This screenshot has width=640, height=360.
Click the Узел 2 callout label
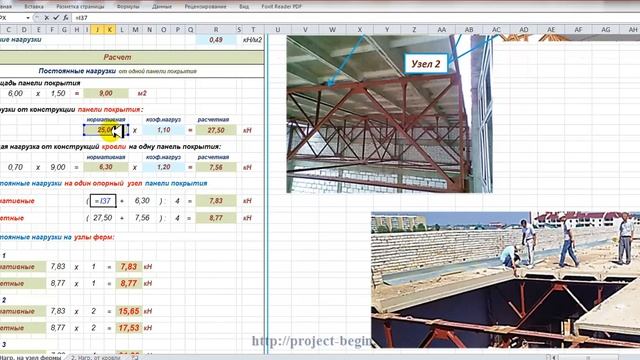point(426,64)
